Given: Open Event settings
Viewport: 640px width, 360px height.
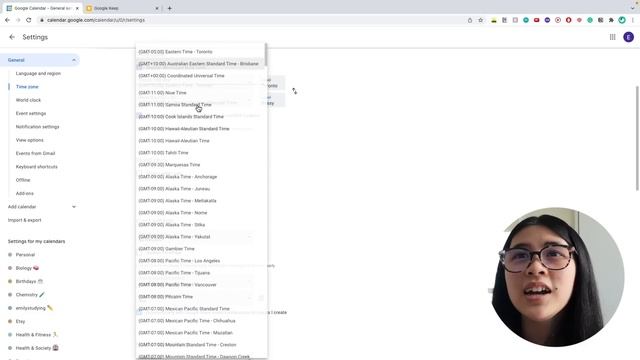Looking at the screenshot, I should click(x=31, y=113).
